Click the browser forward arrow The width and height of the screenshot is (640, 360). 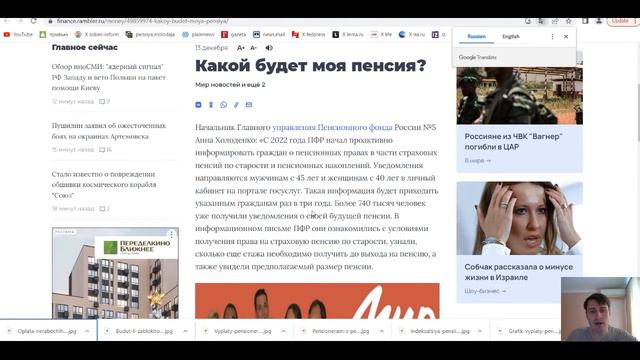[20, 21]
